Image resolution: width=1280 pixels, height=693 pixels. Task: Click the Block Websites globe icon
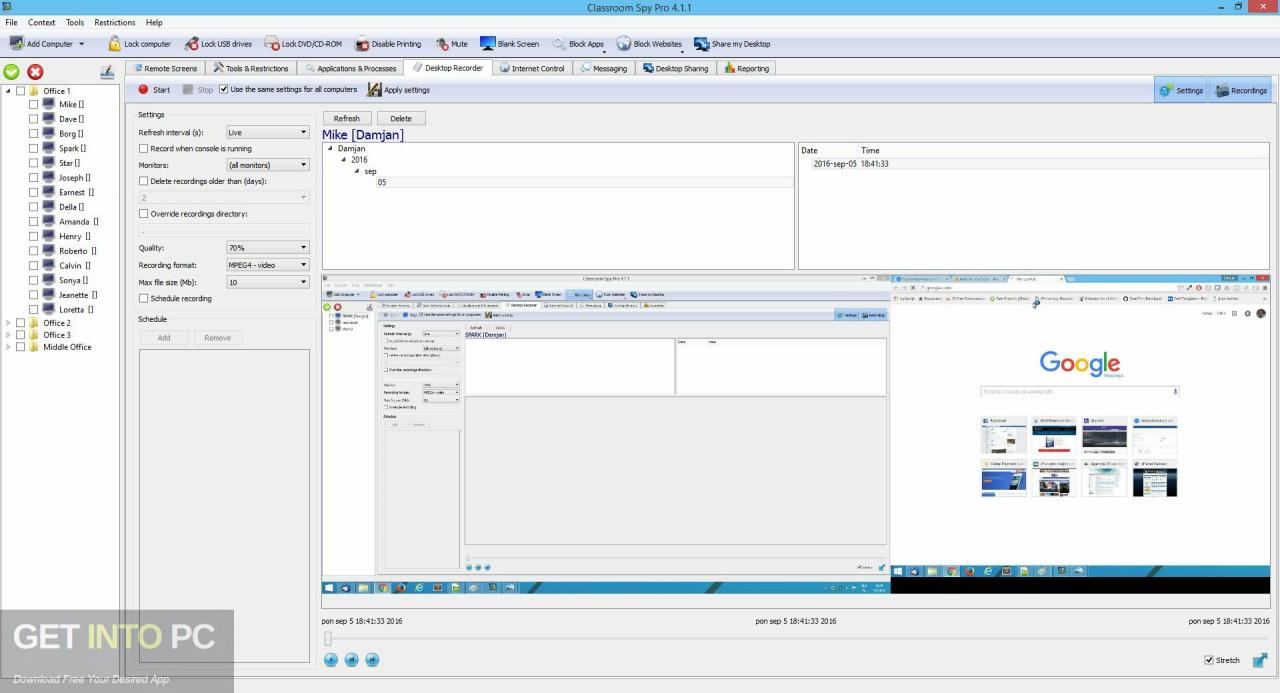(x=623, y=44)
